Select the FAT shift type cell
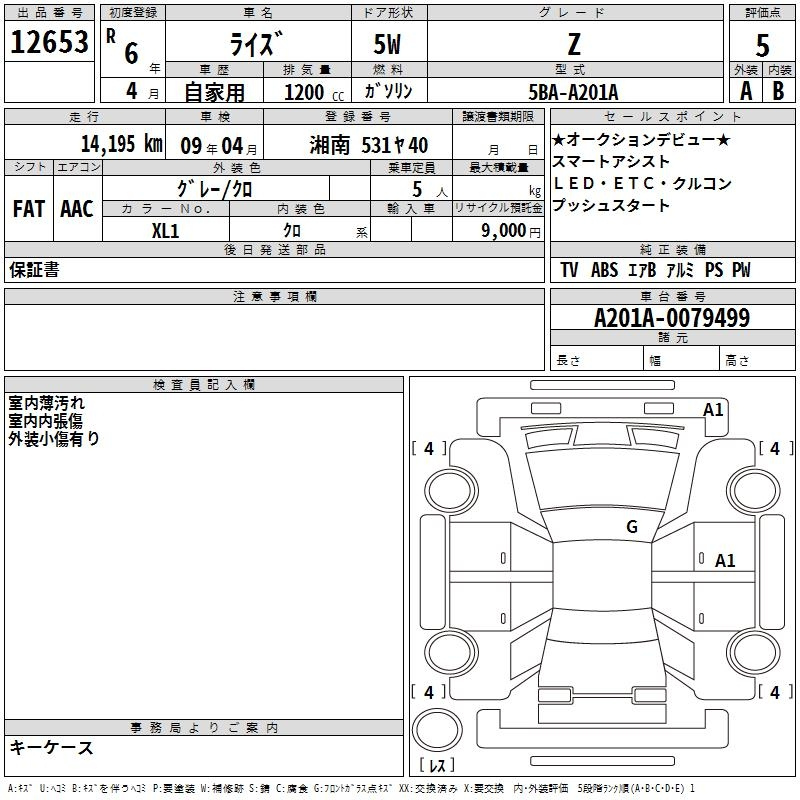This screenshot has width=800, height=800. (28, 209)
